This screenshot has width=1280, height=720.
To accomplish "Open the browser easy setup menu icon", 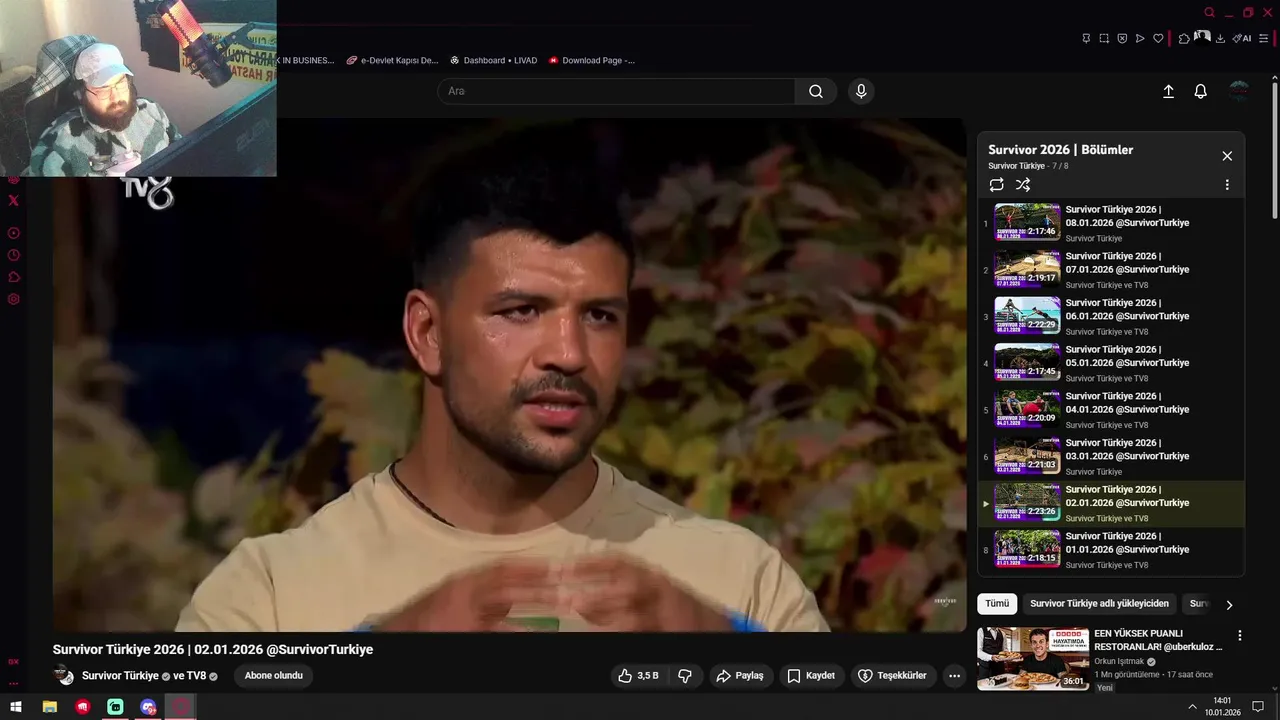I will point(1264,38).
